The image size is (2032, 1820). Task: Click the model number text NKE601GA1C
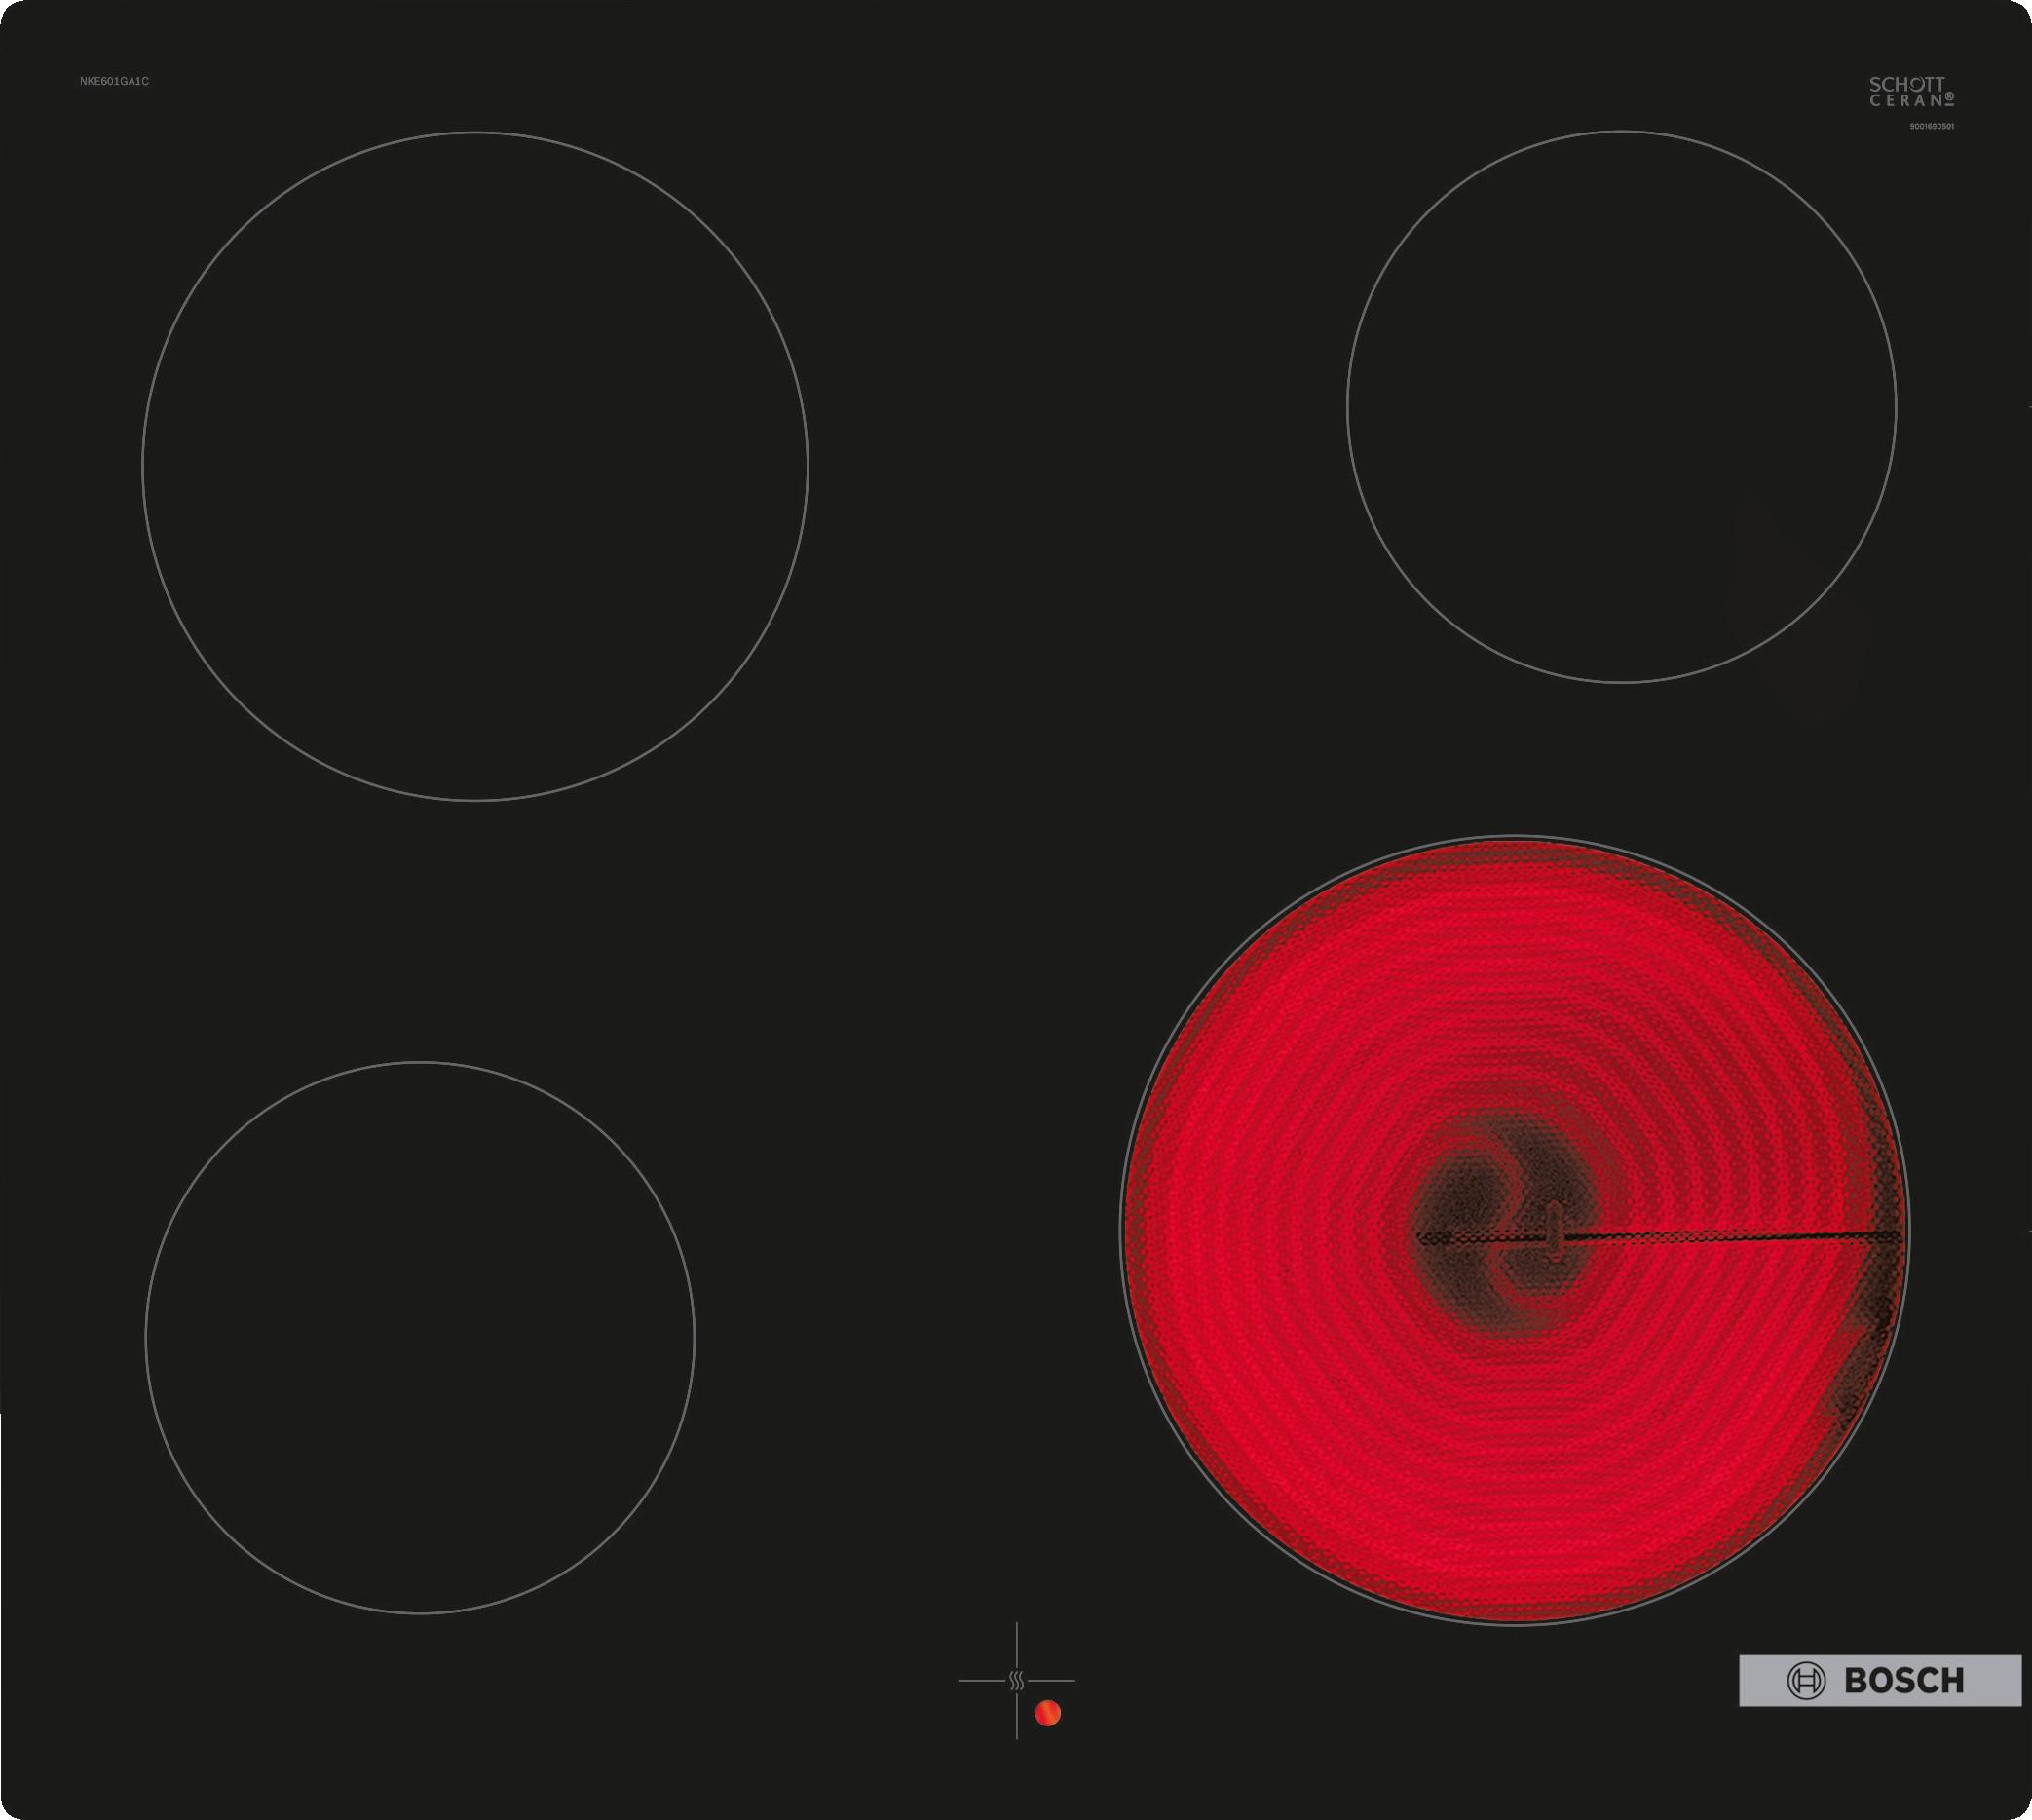114,81
